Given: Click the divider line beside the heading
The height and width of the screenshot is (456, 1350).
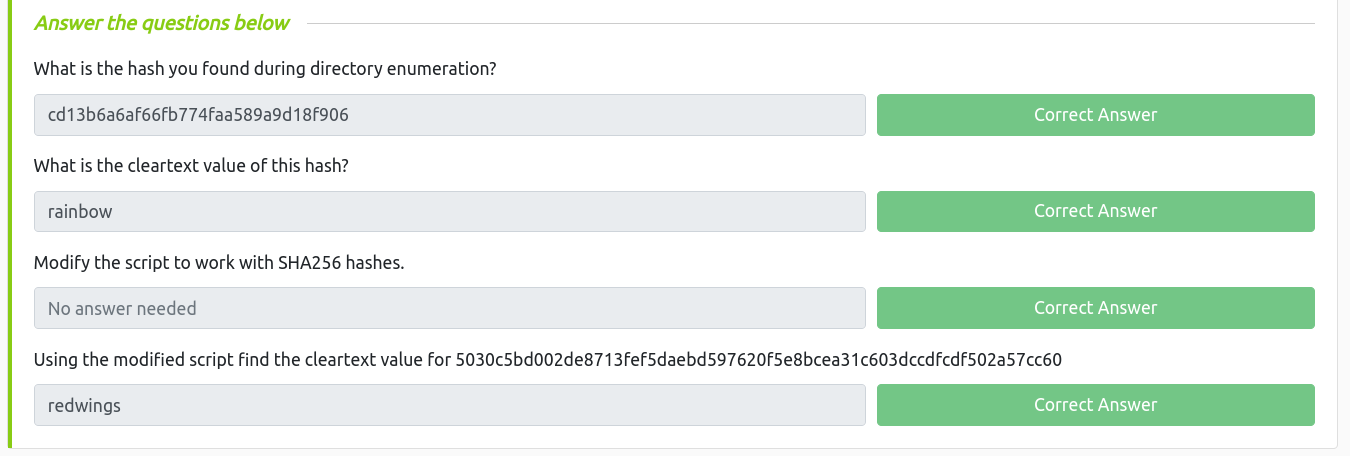Looking at the screenshot, I should pos(810,23).
